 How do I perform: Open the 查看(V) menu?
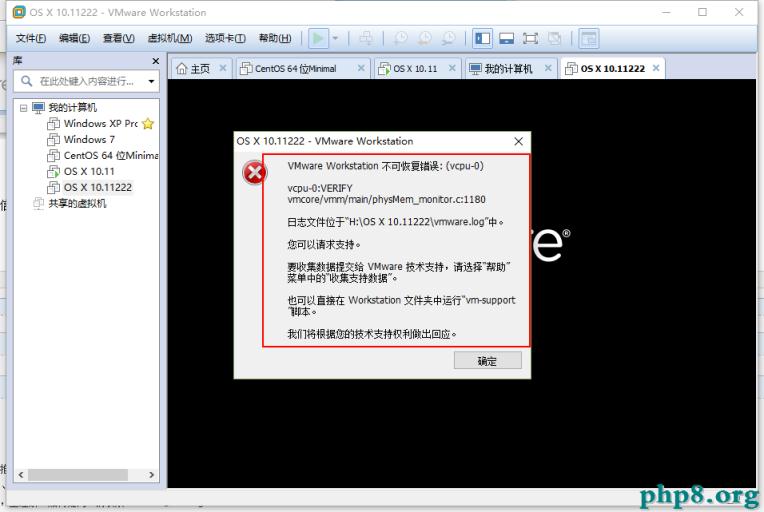(118, 38)
